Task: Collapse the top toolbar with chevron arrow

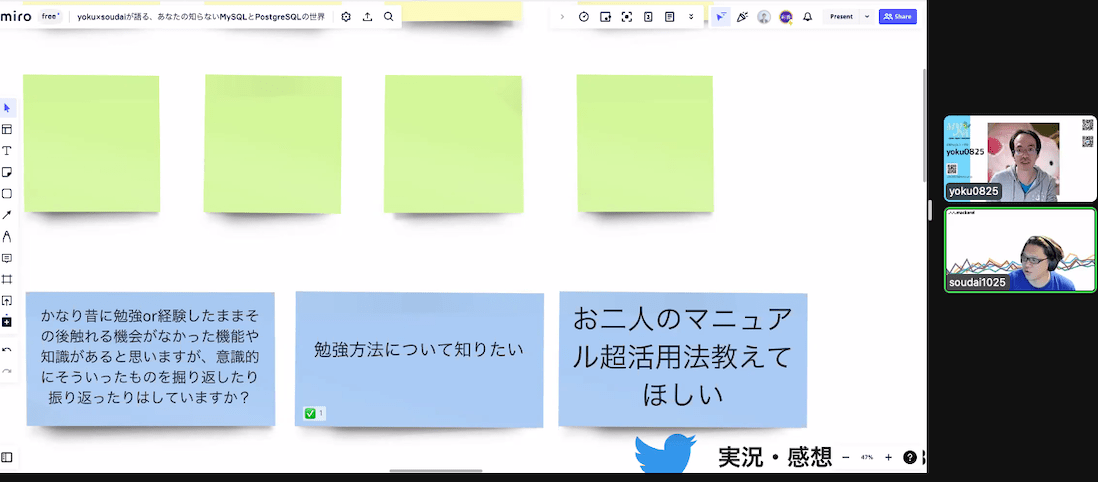Action: (x=562, y=17)
